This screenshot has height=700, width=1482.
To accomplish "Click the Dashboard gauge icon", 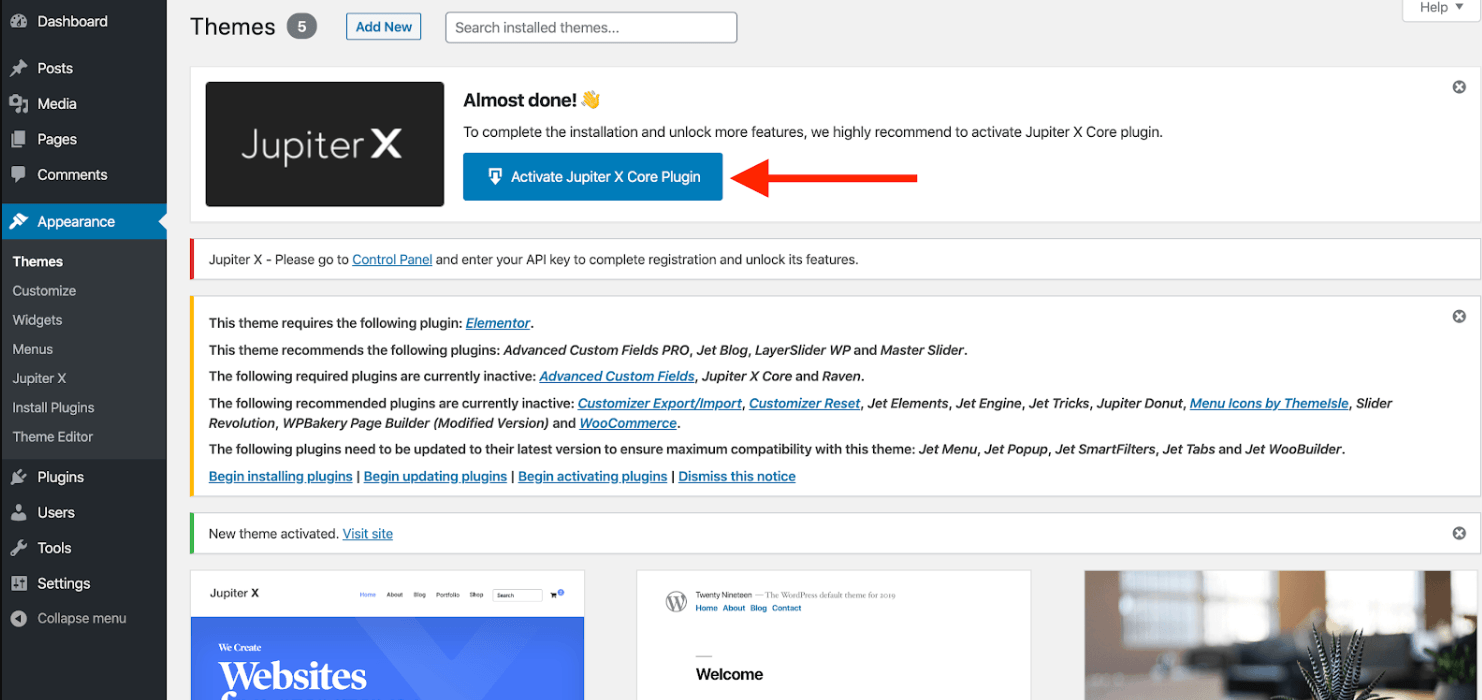I will coord(18,21).
